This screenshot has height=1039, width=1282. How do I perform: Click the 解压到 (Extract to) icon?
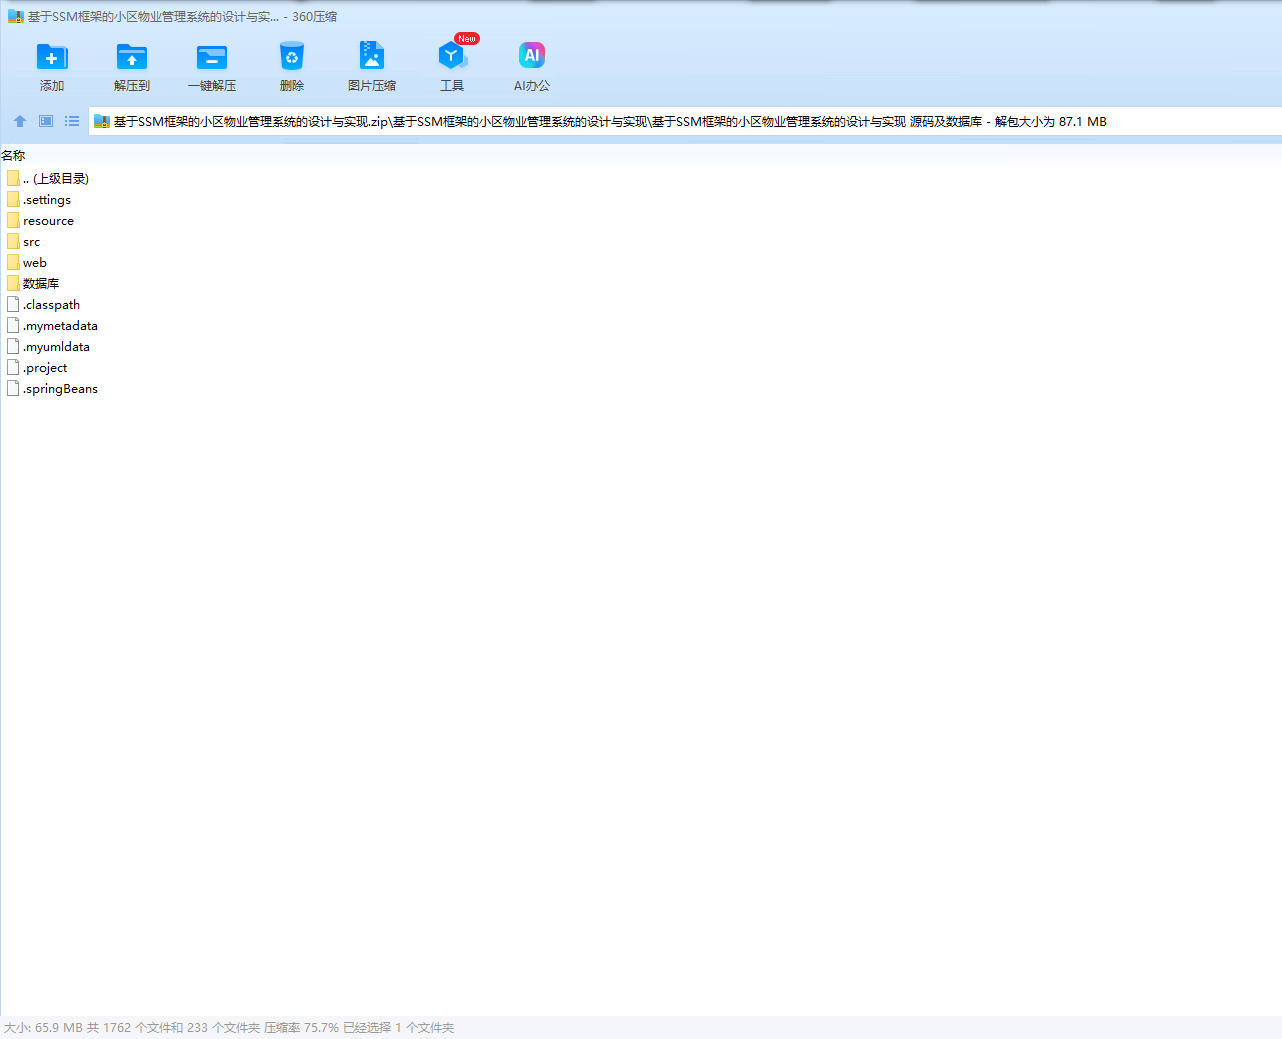(x=132, y=67)
